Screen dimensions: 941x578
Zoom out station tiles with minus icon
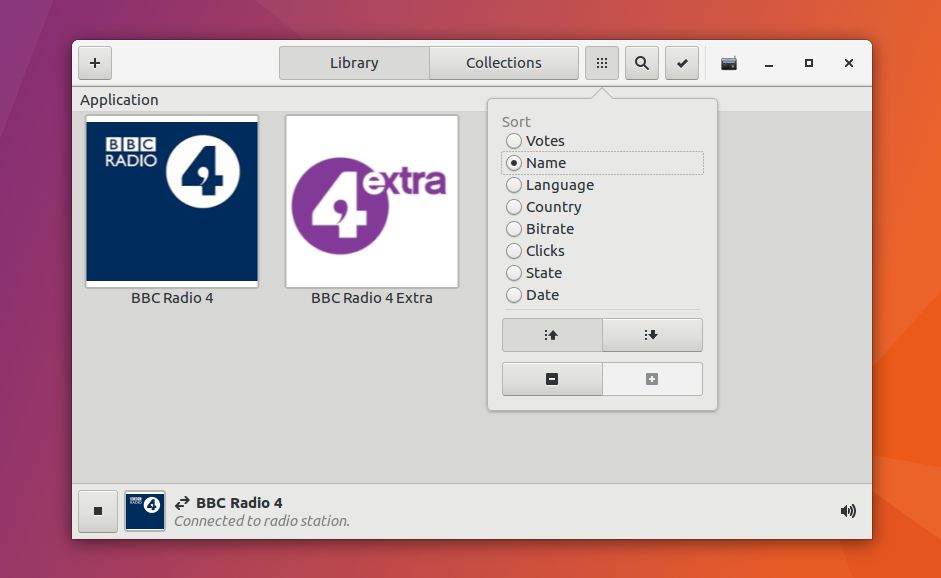[552, 378]
